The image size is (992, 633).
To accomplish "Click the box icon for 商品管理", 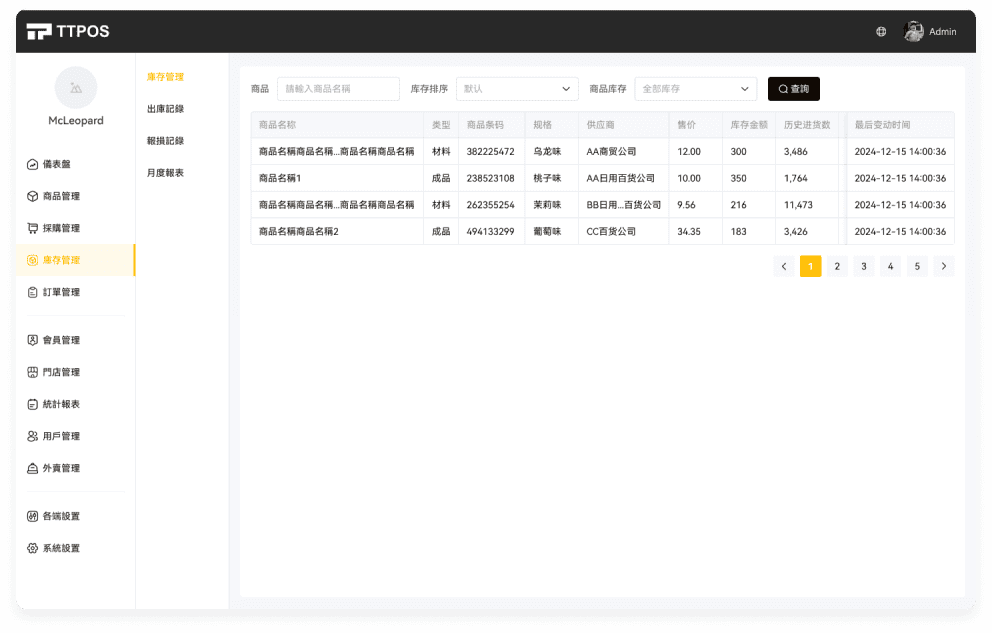I will point(33,196).
